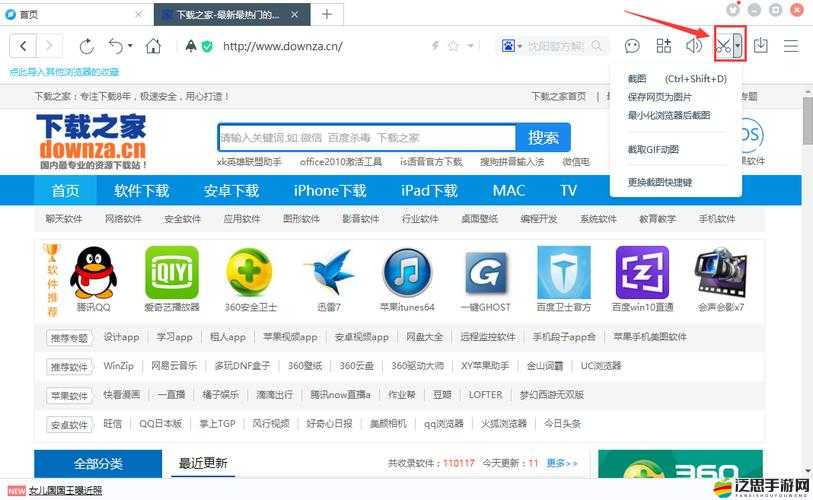Click the Baidu paw search engine icon
The width and height of the screenshot is (813, 500).
[x=508, y=46]
